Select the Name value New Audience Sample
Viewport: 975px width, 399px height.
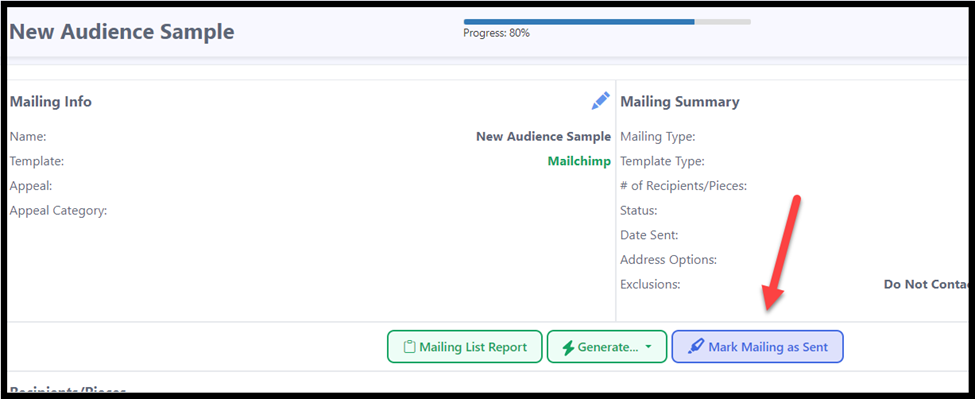(543, 137)
